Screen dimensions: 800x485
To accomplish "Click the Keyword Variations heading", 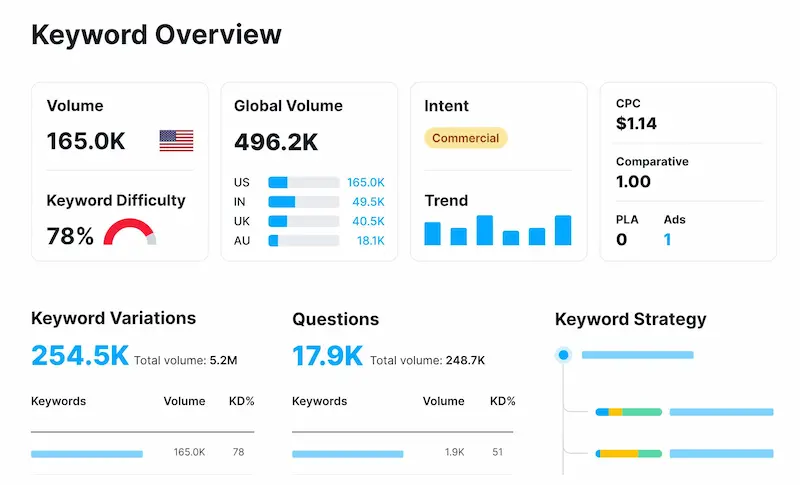I will [113, 318].
